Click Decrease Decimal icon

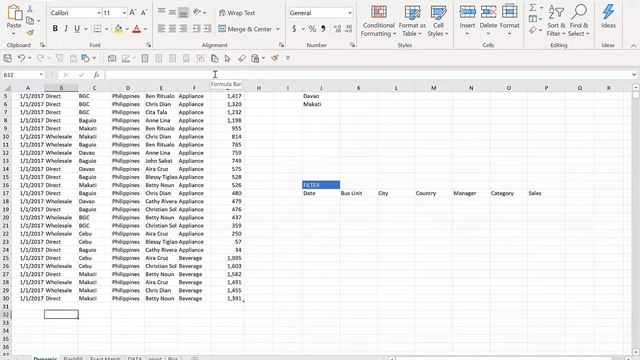(348, 29)
